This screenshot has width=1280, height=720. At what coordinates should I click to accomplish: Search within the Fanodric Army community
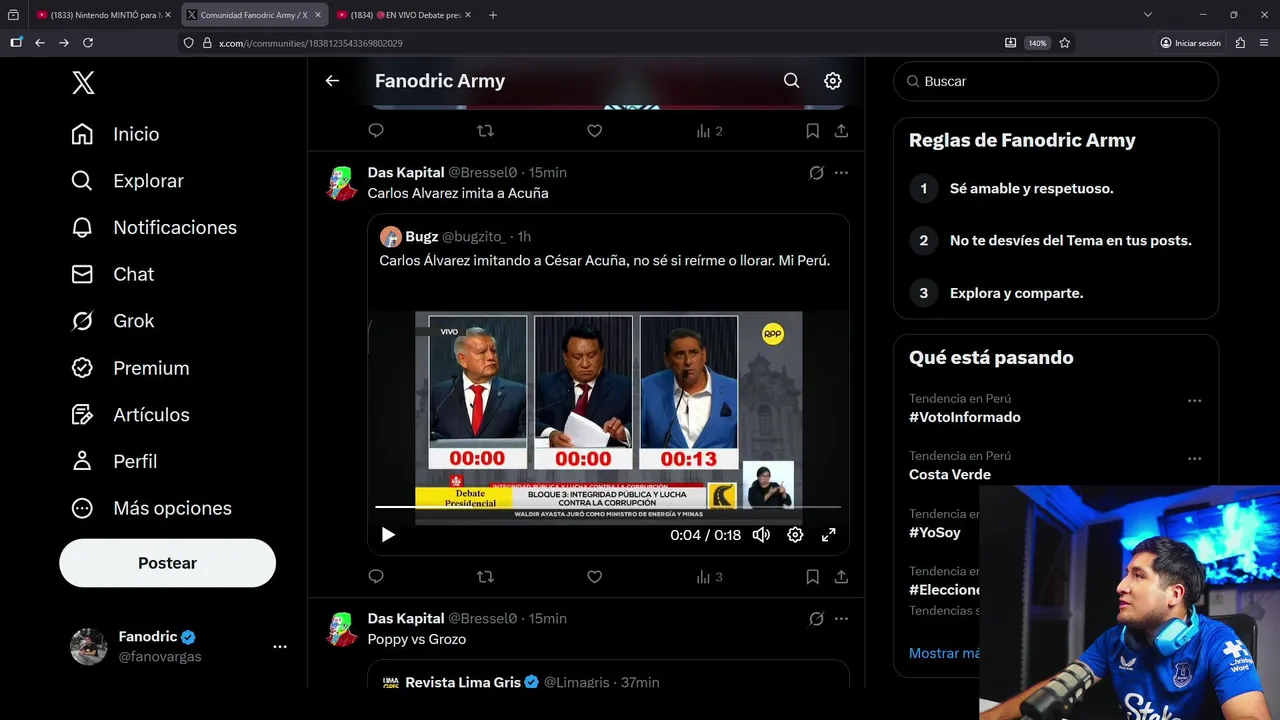[791, 81]
